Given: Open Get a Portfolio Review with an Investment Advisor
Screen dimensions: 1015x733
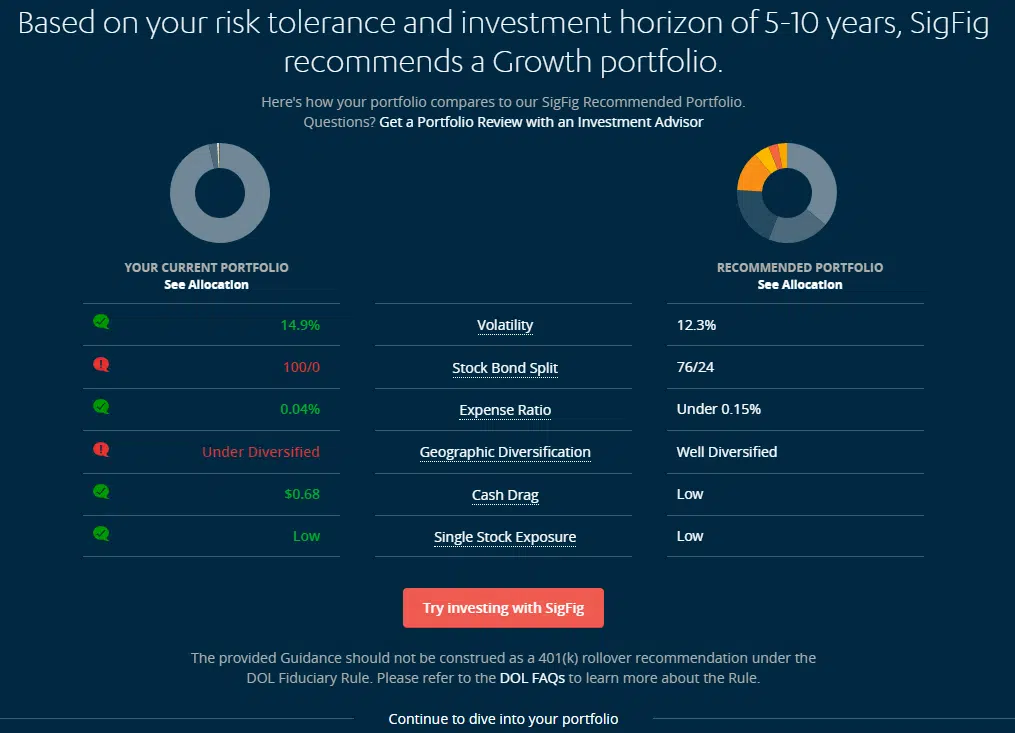Looking at the screenshot, I should pyautogui.click(x=541, y=122).
